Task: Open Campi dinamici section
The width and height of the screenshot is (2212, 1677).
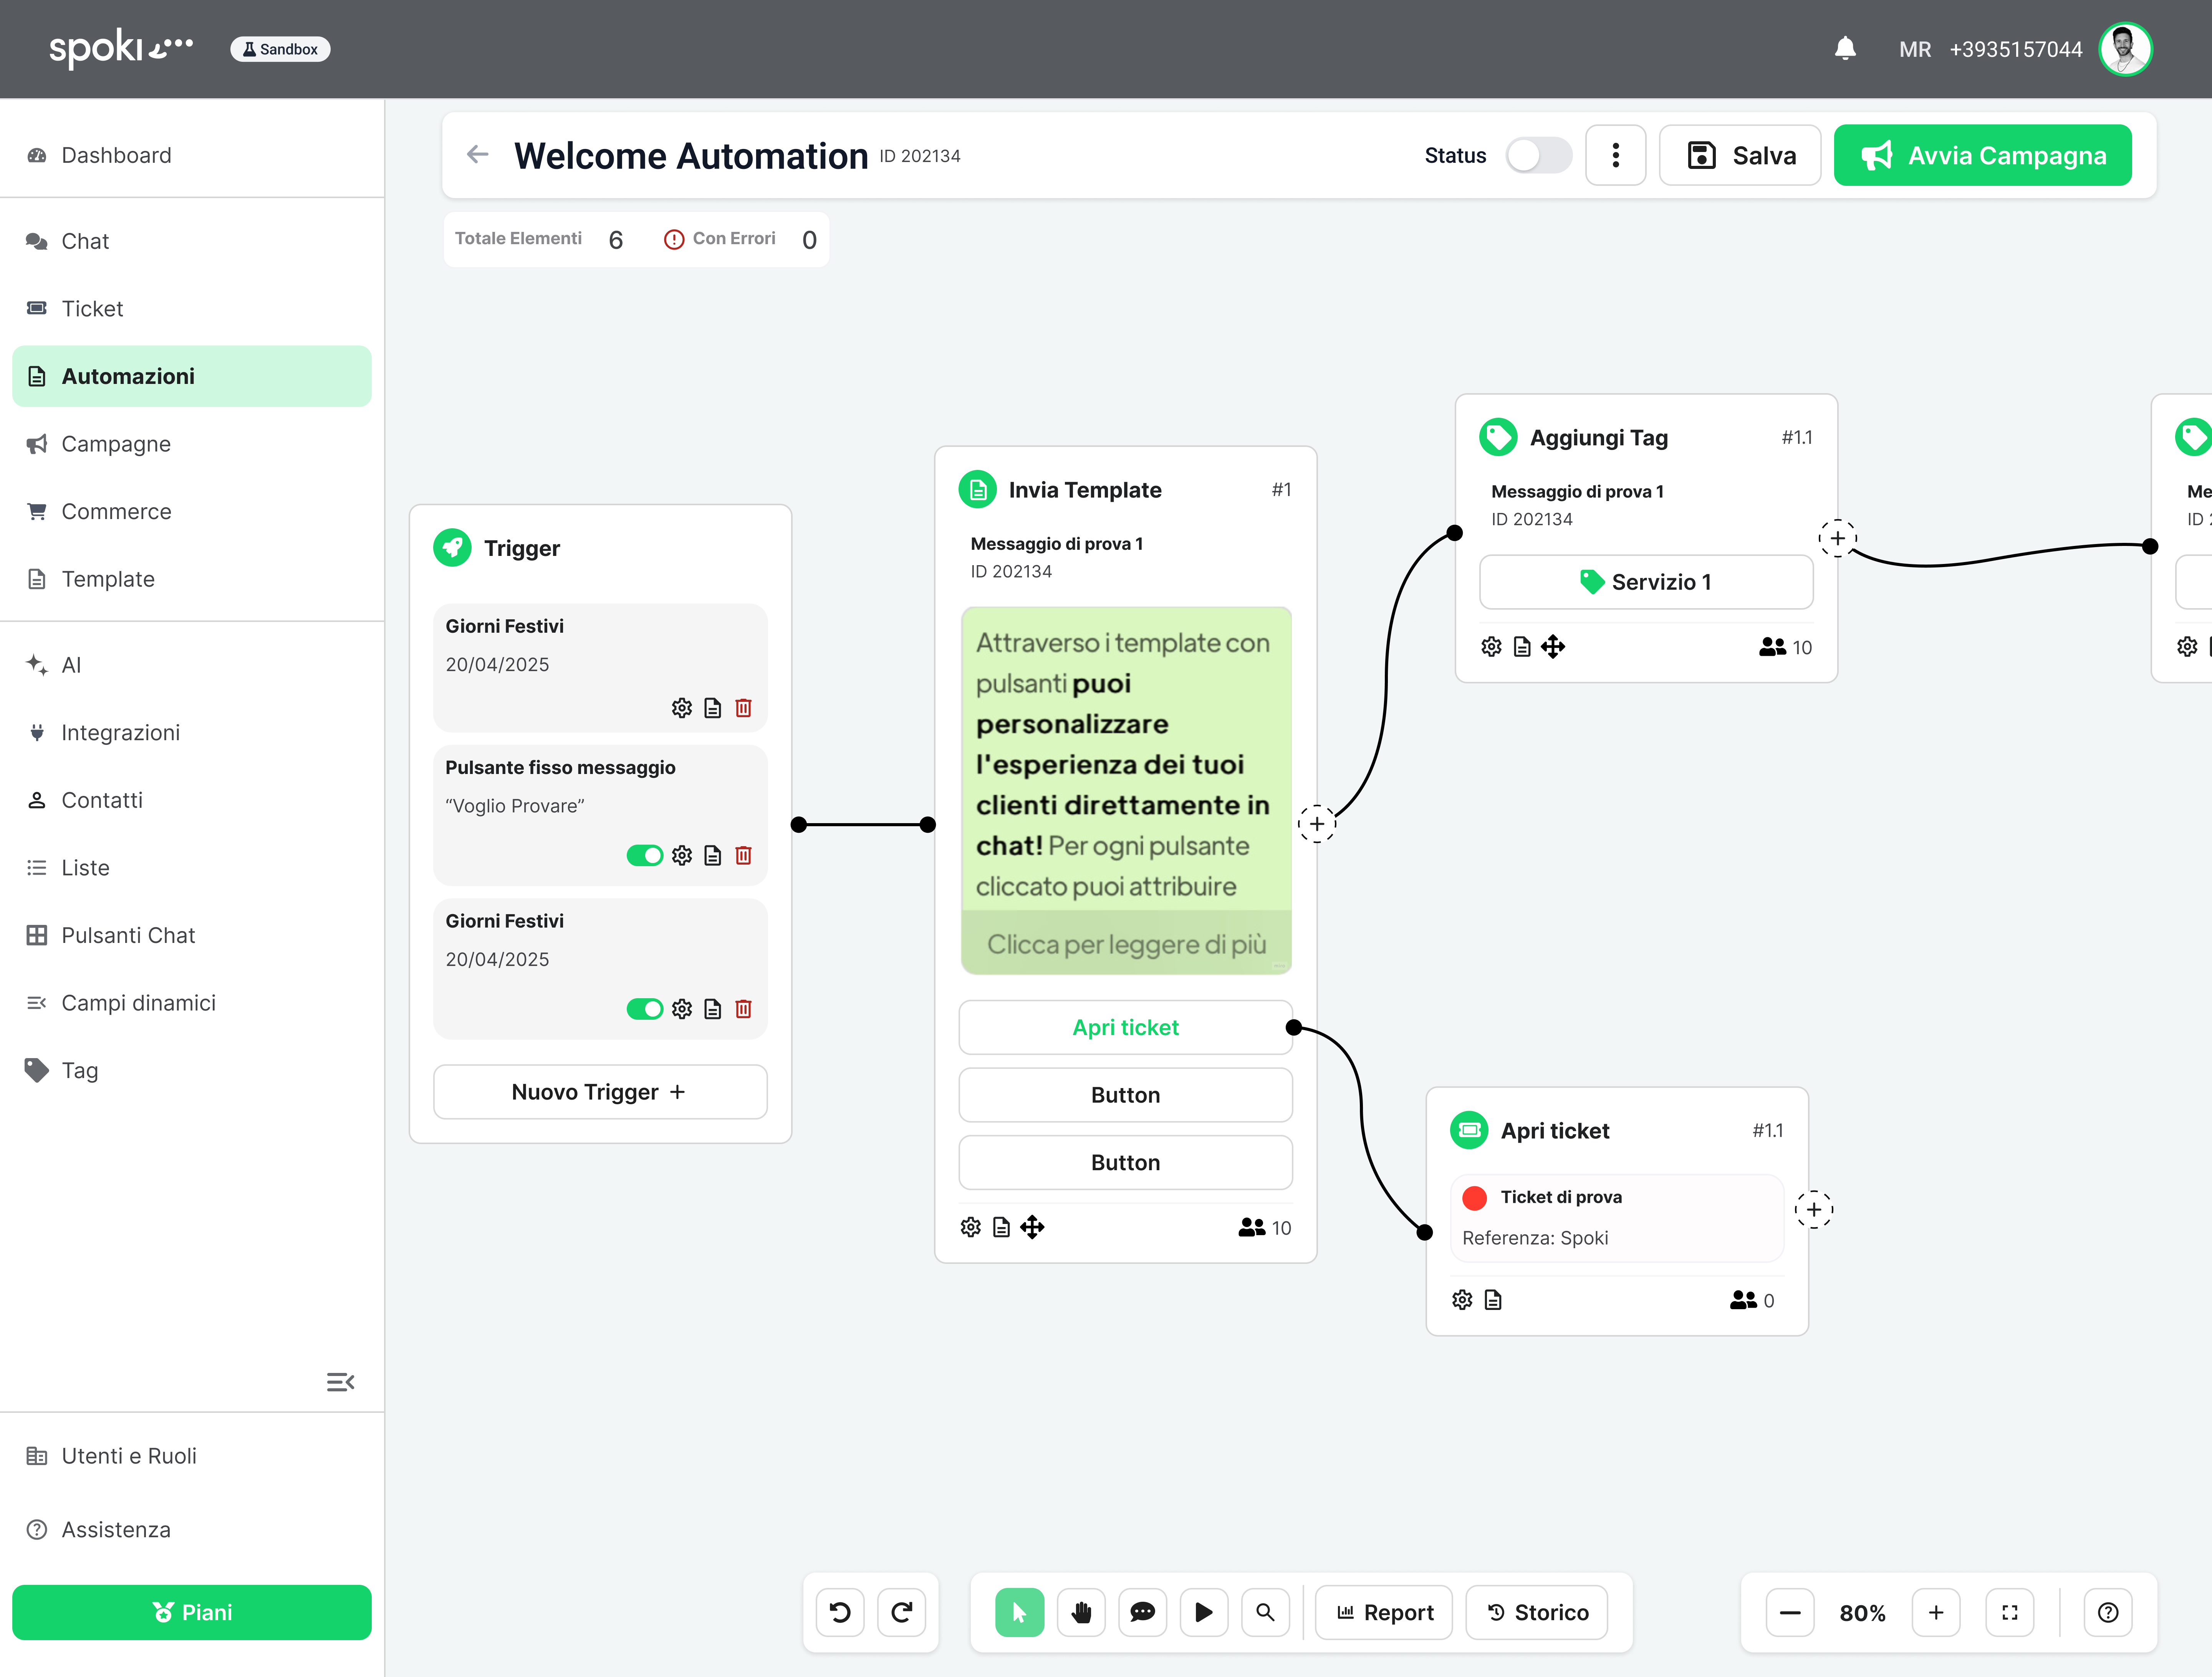Action: click(192, 1003)
